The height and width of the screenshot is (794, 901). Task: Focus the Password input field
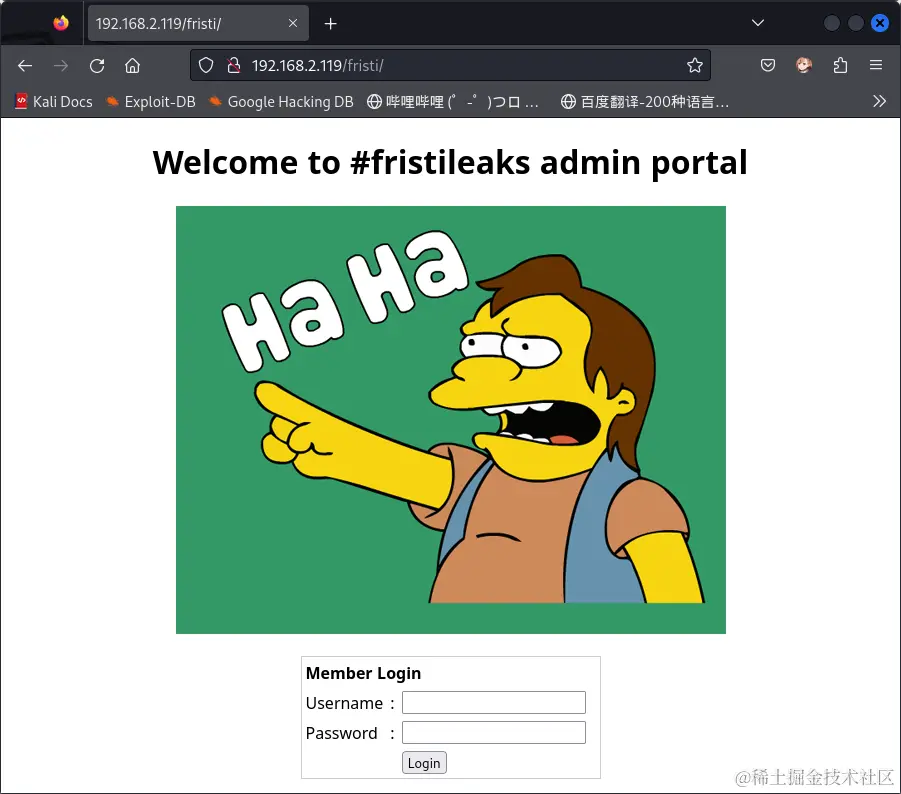pyautogui.click(x=494, y=733)
